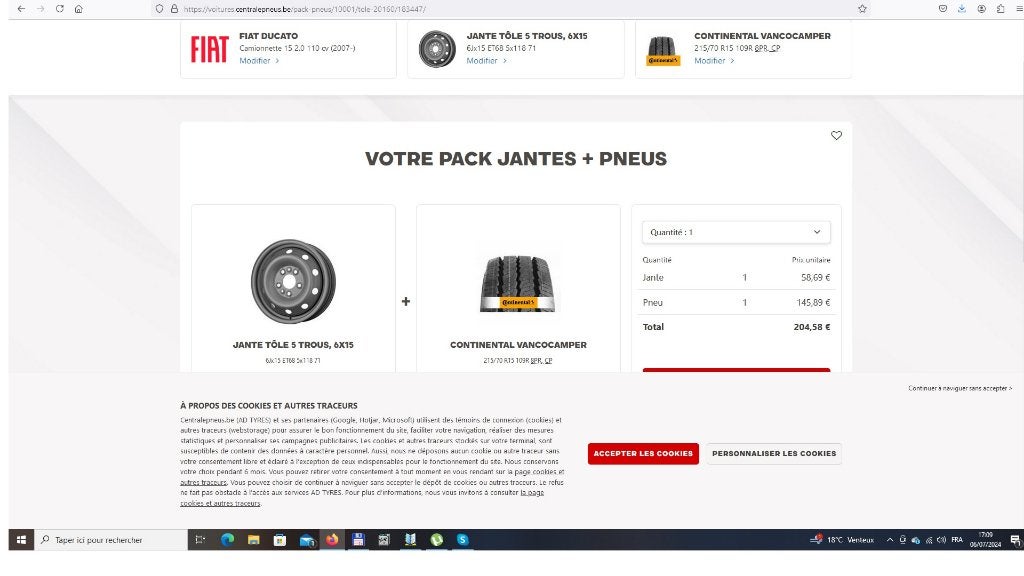Image resolution: width=1024 pixels, height=576 pixels.
Task: Click the Pneu unit price 145,89 €
Action: [813, 302]
